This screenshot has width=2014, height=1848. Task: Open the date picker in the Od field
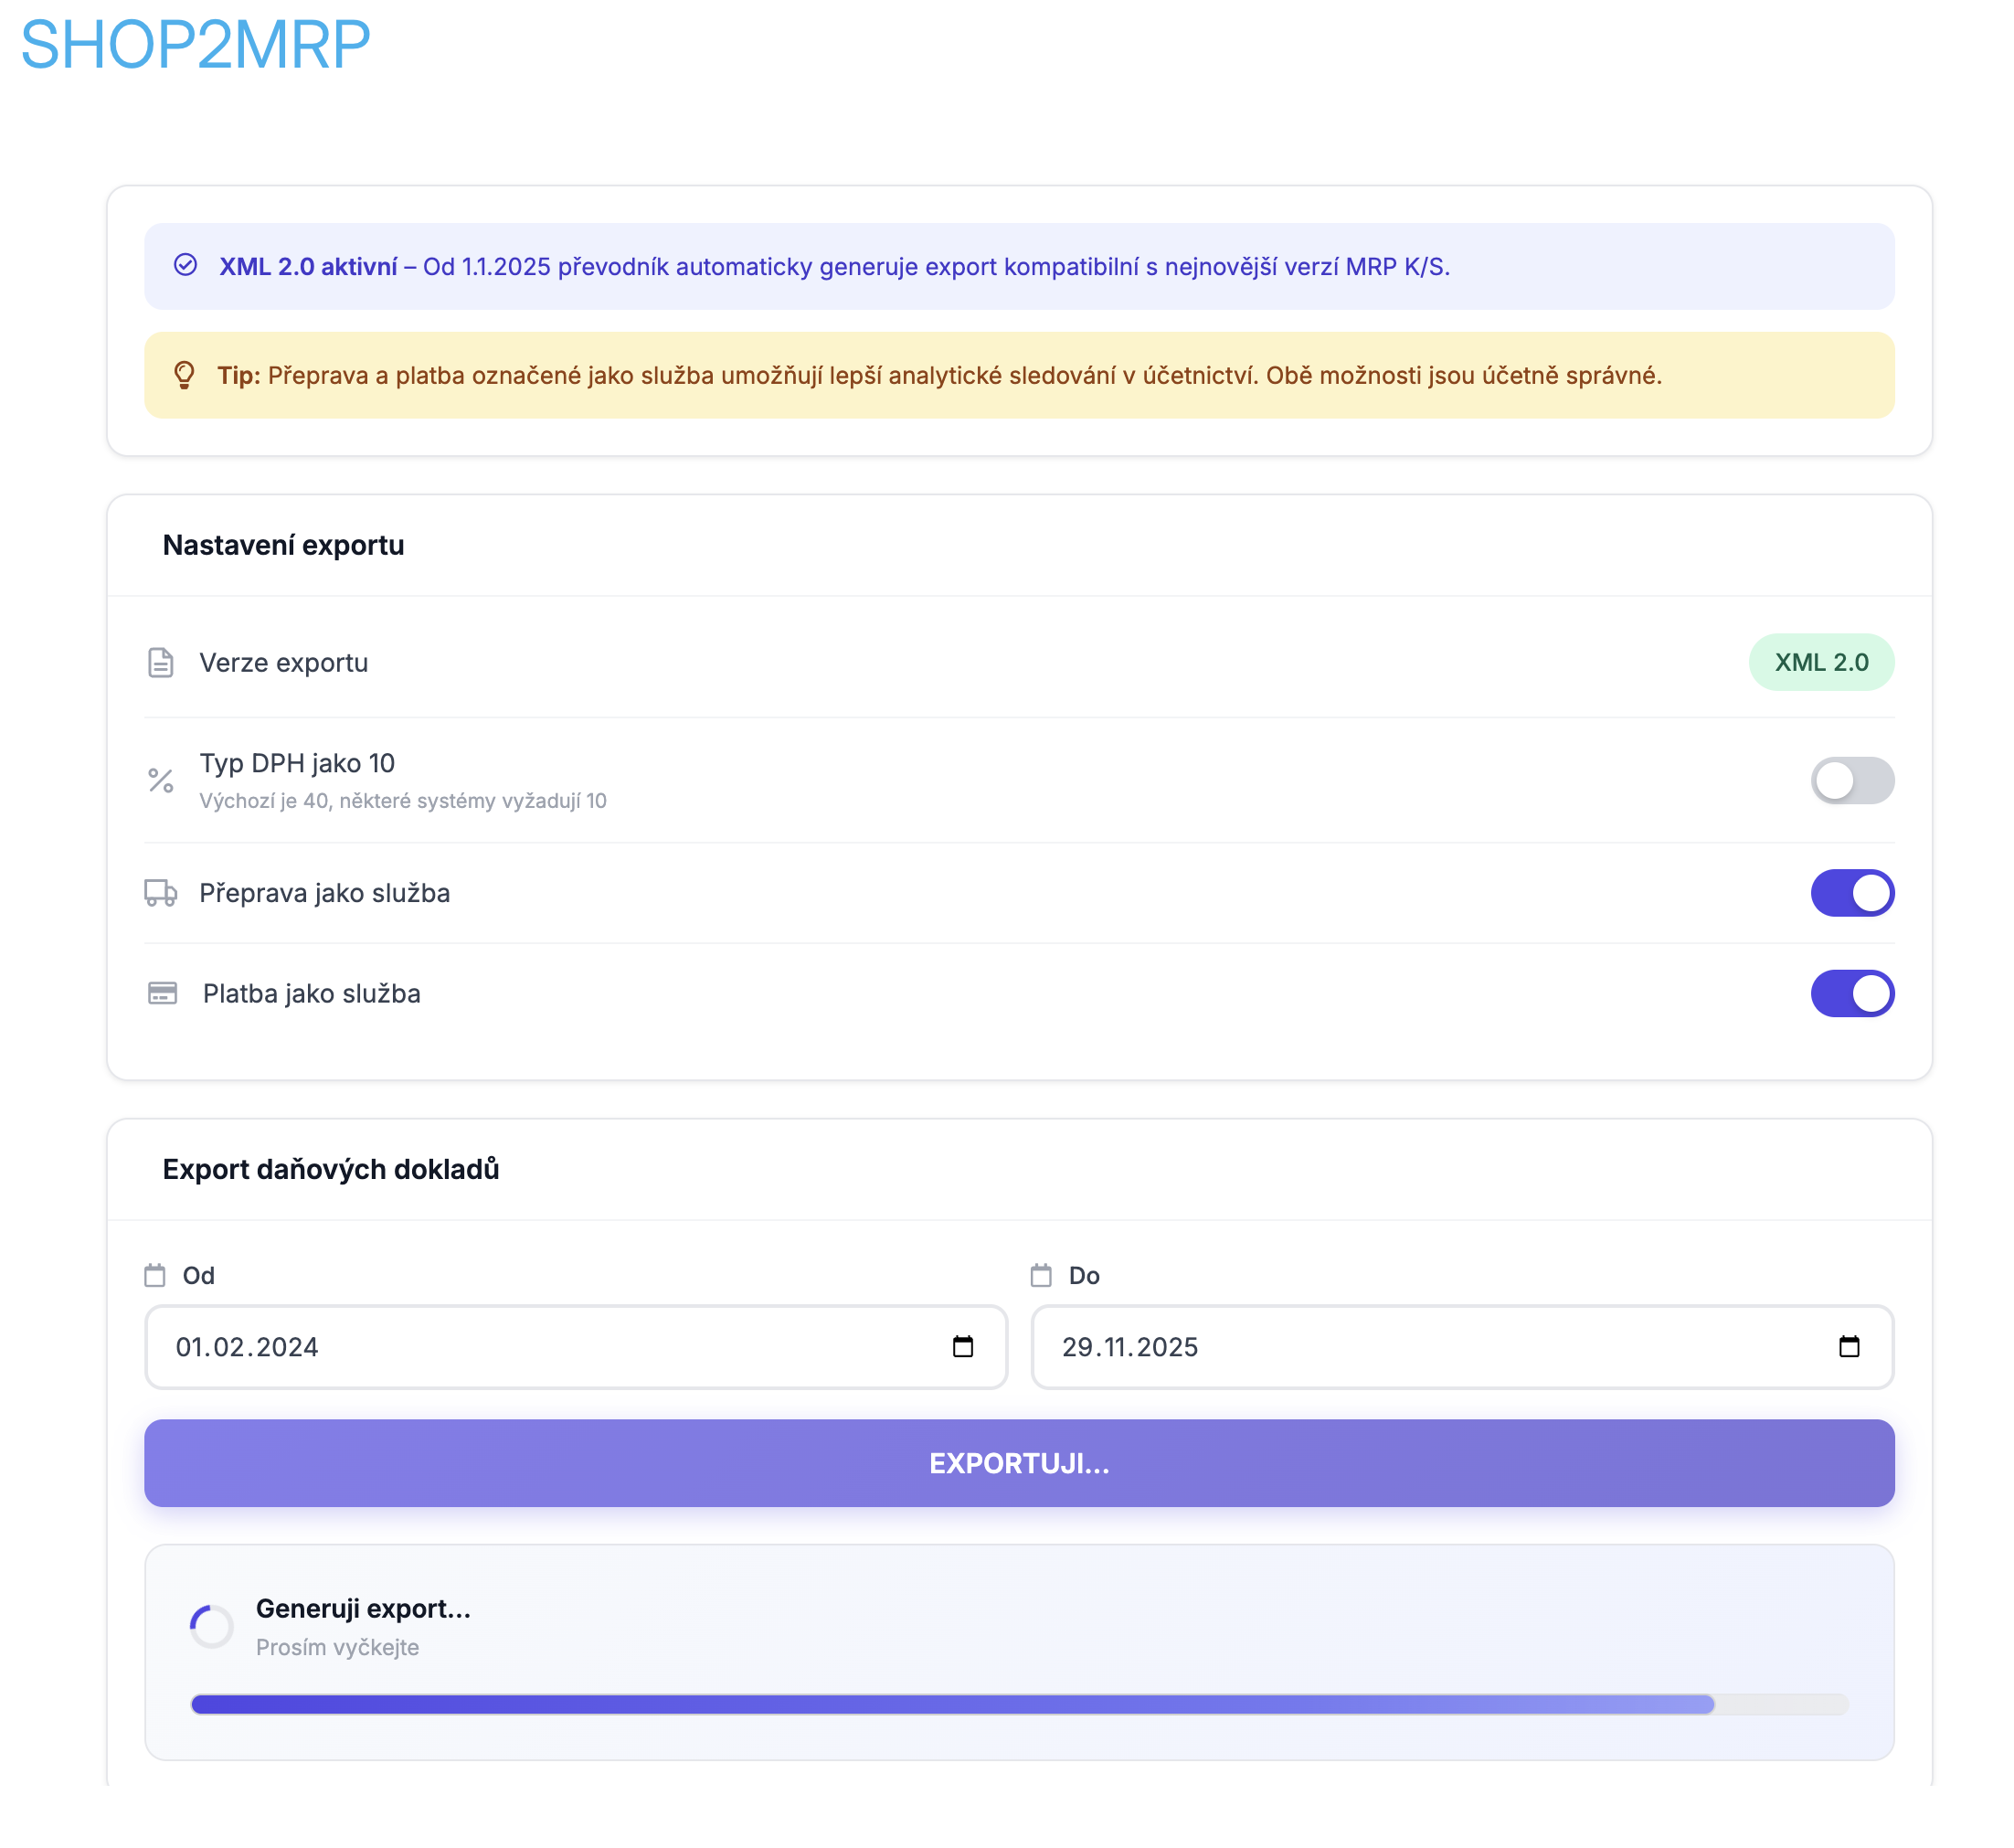click(963, 1347)
